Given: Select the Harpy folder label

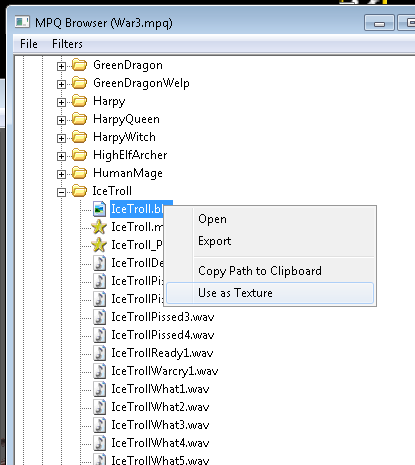Looking at the screenshot, I should click(109, 101).
